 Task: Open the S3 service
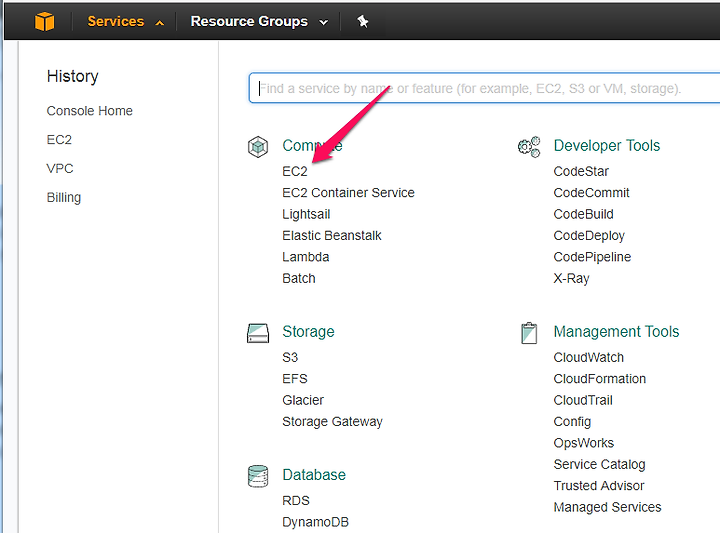point(290,357)
